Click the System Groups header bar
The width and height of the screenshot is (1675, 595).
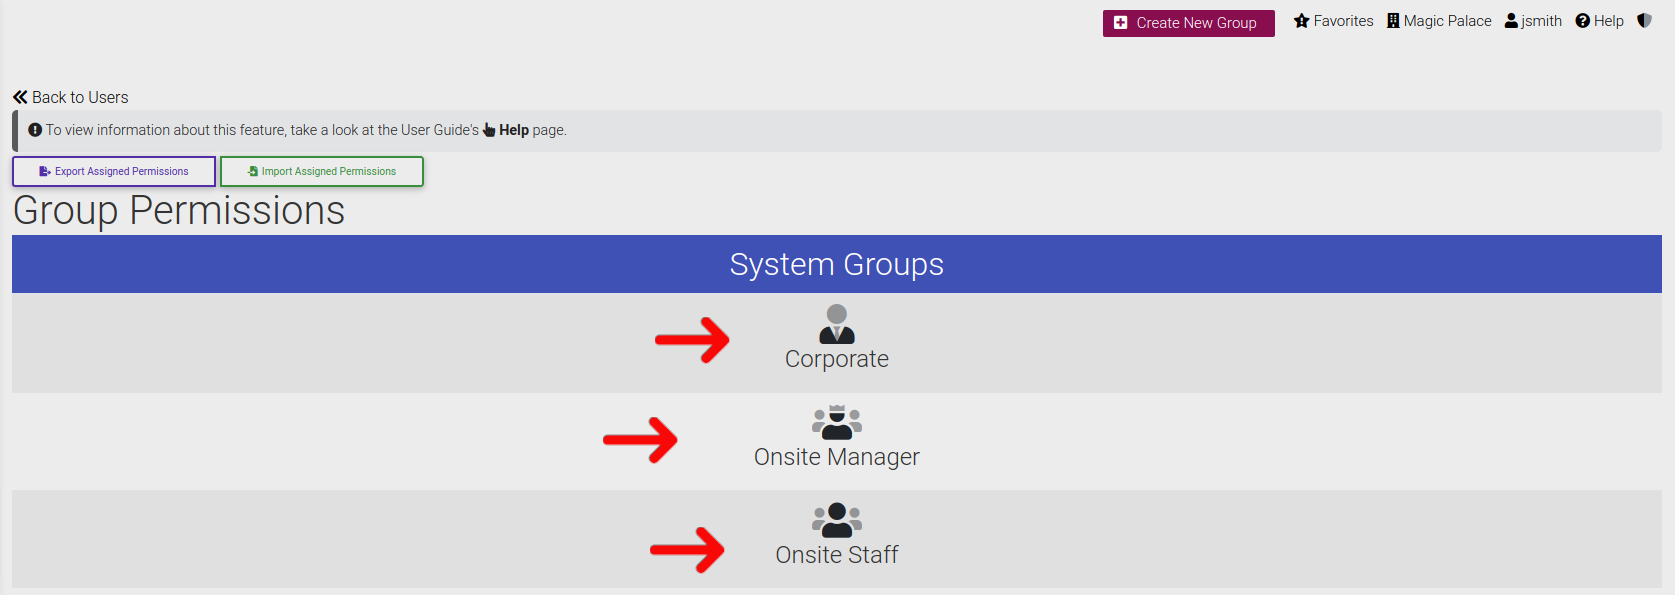tap(837, 264)
